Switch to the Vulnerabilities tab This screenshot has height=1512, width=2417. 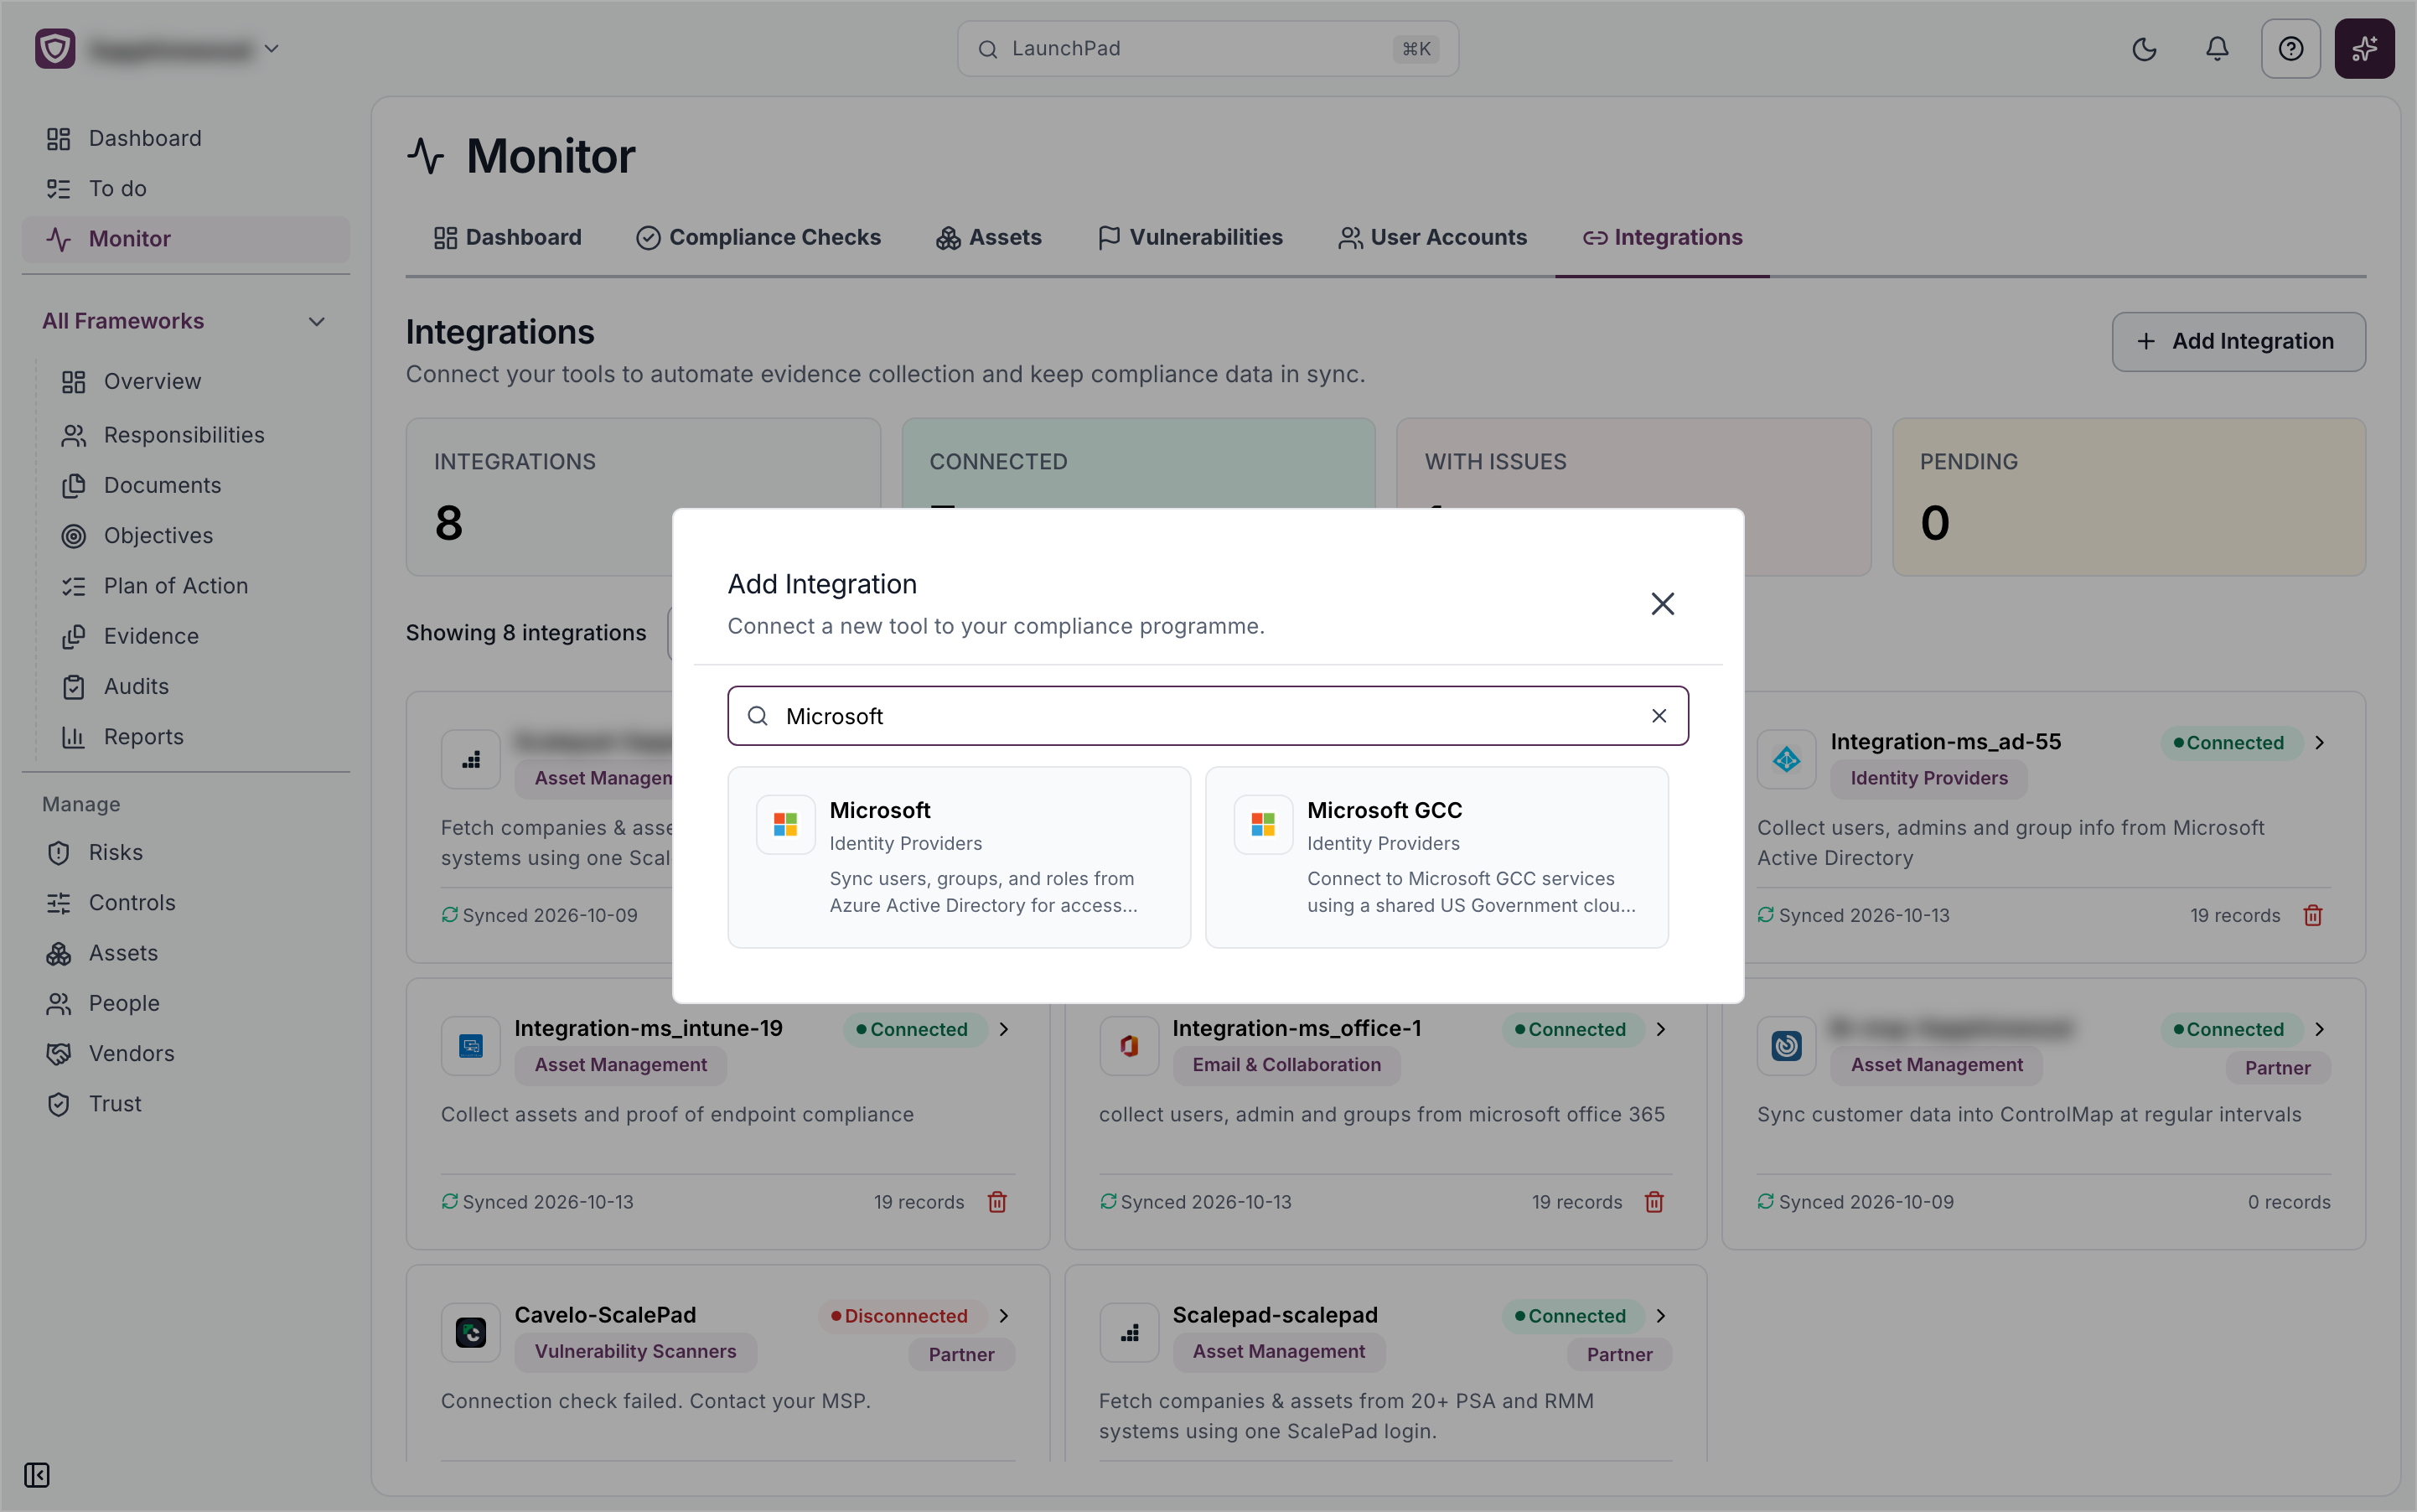[1190, 238]
